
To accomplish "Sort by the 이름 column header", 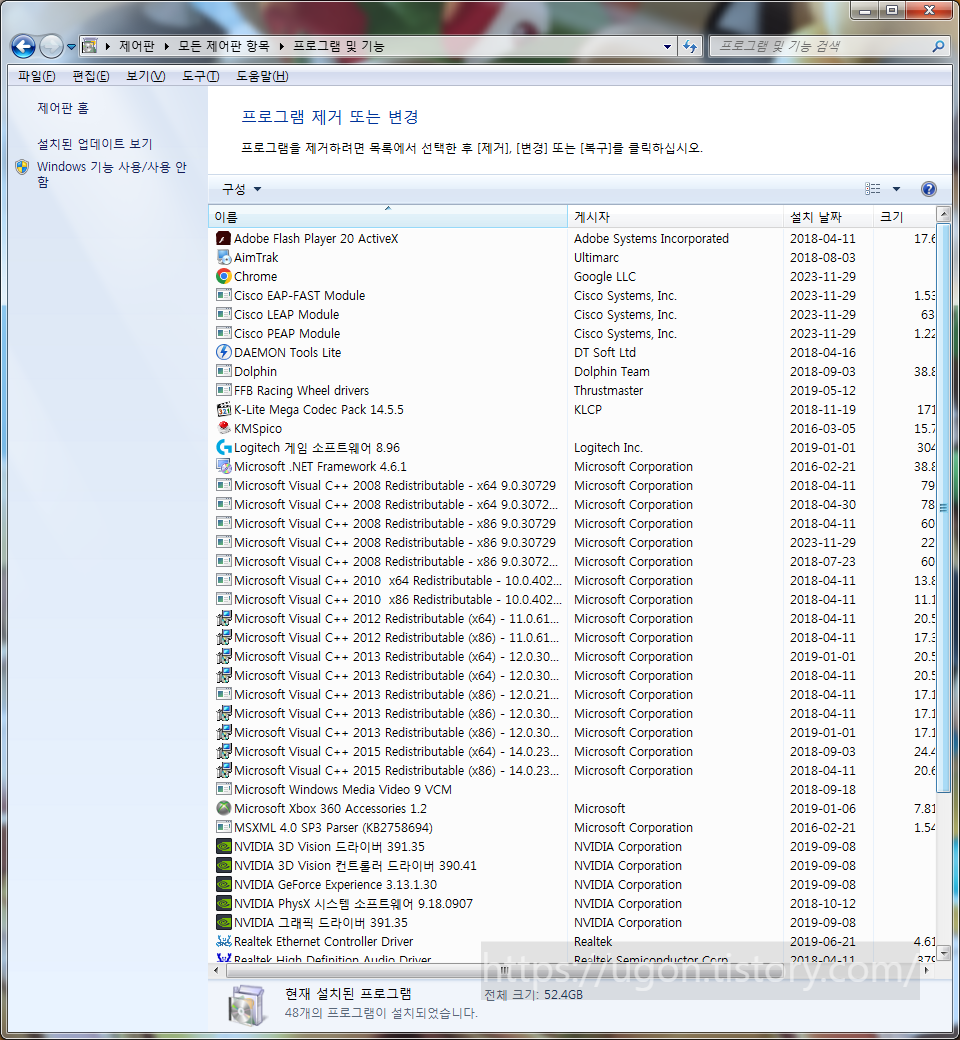I will click(x=388, y=217).
